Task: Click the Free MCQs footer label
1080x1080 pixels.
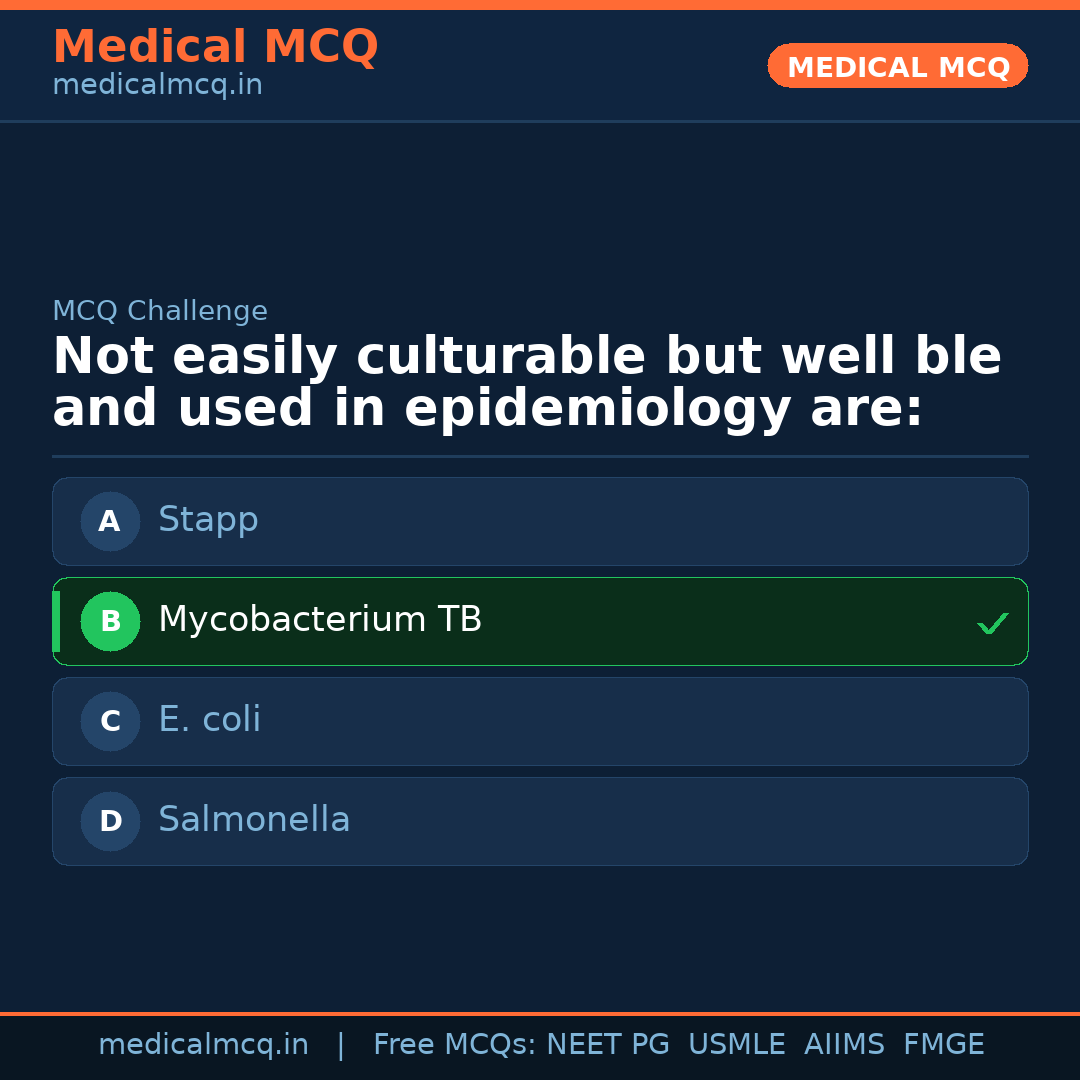Action: pos(454,1045)
